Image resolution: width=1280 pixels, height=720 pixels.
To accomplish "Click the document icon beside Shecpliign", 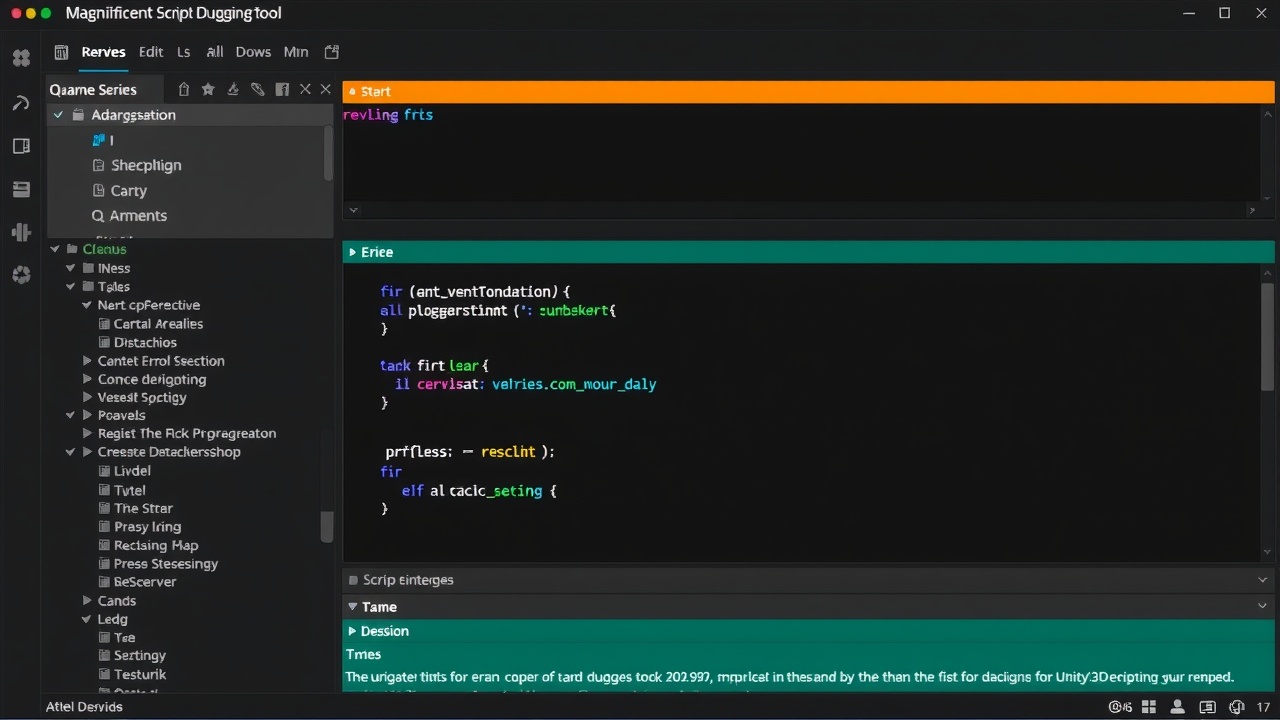I will 98,165.
